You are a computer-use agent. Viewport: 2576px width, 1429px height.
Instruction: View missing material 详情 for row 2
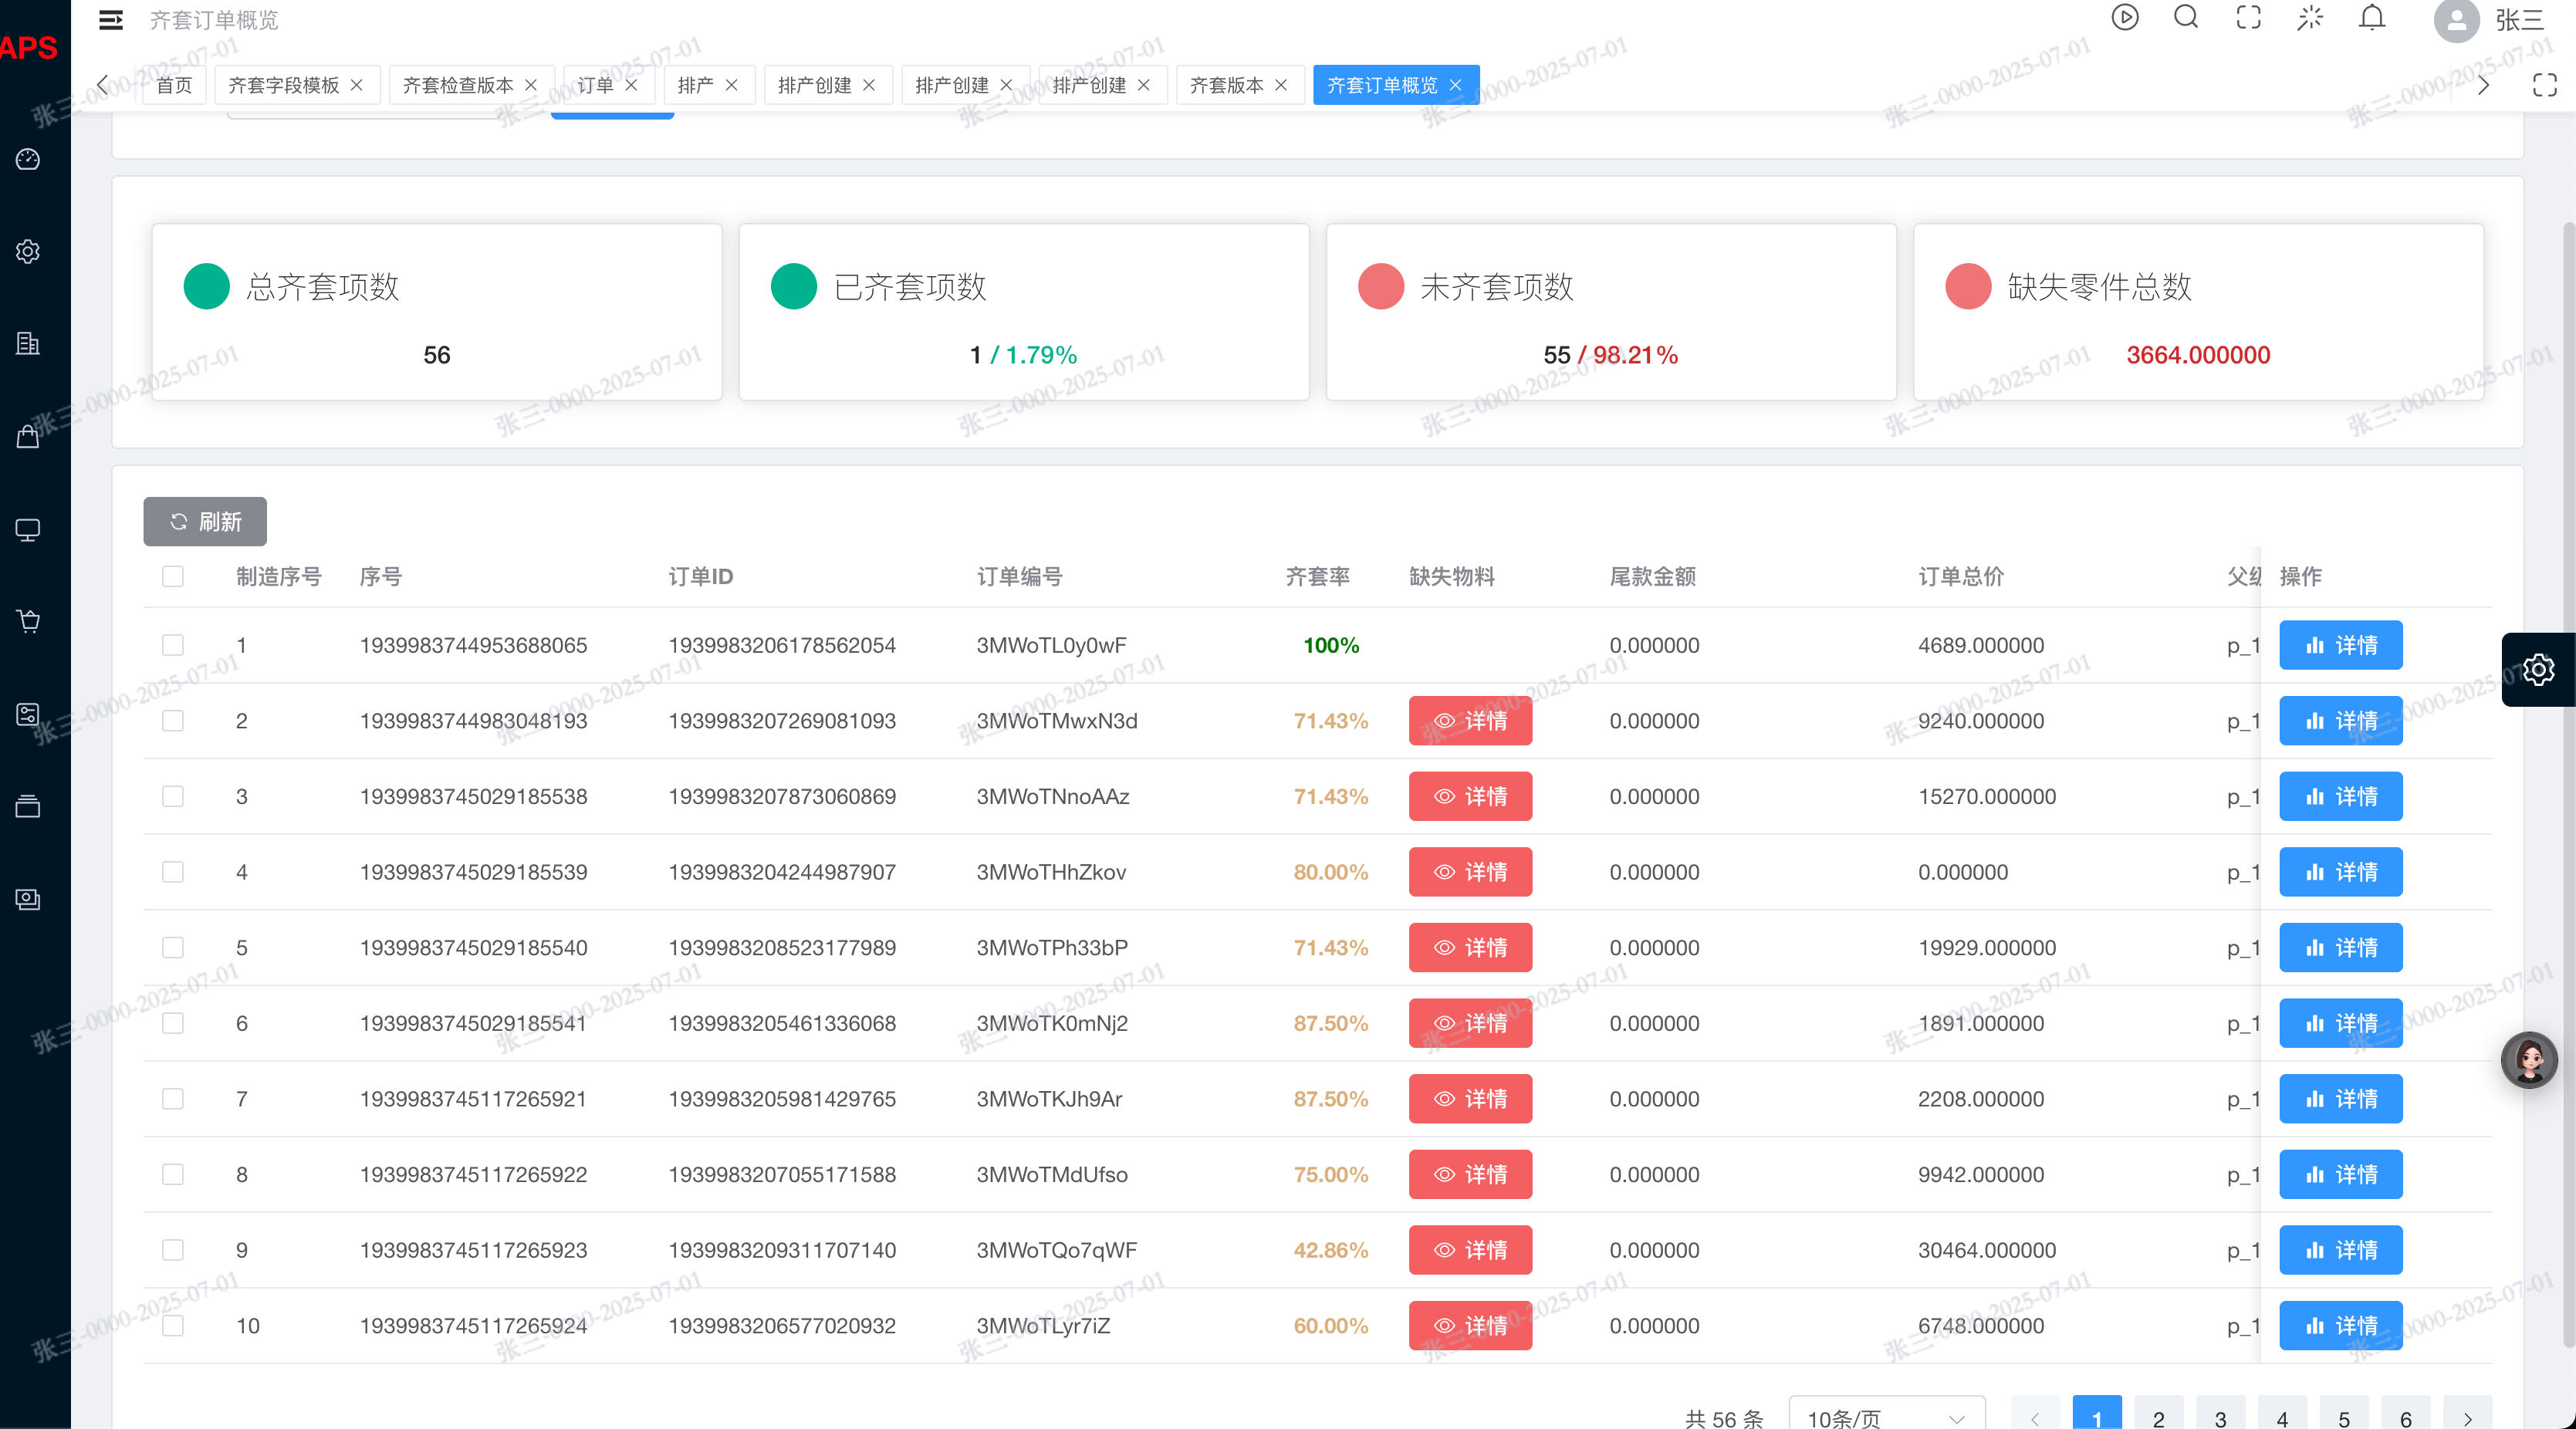1470,721
